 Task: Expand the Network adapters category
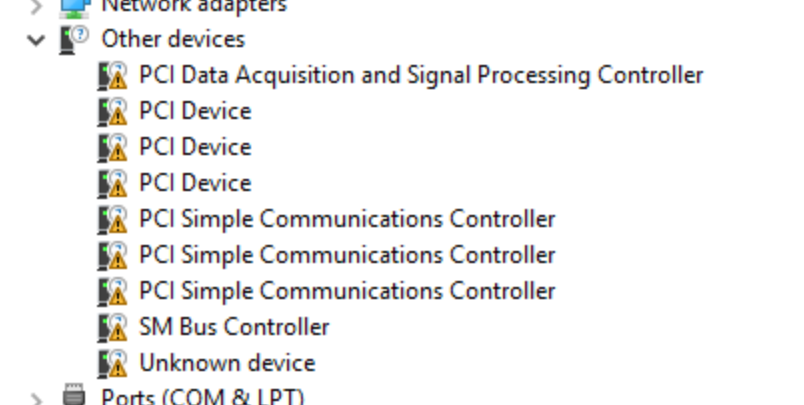click(x=37, y=6)
